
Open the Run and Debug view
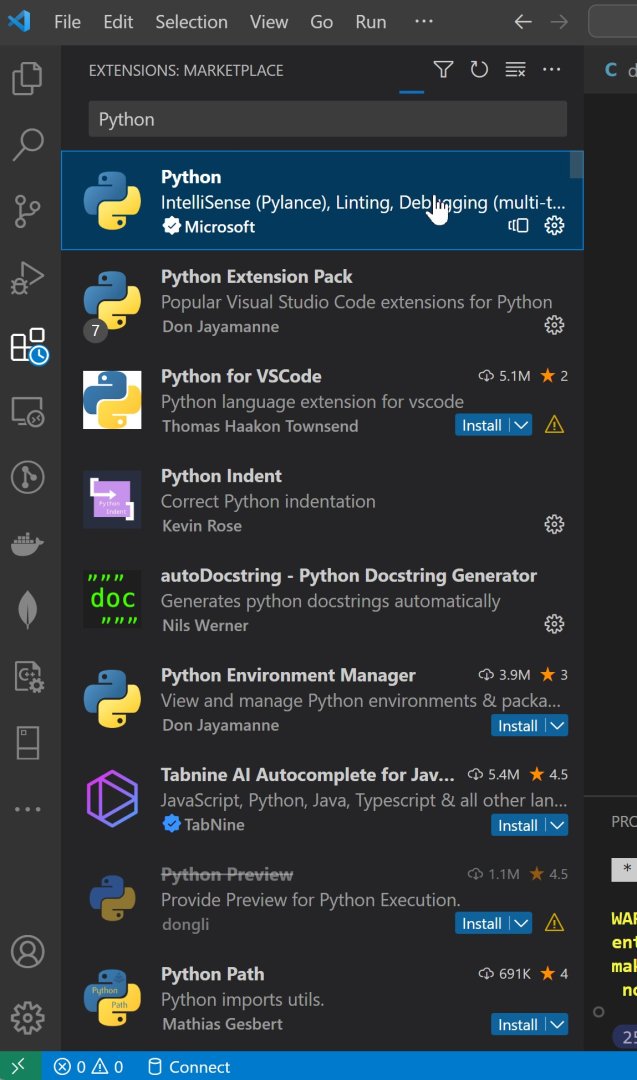[28, 278]
